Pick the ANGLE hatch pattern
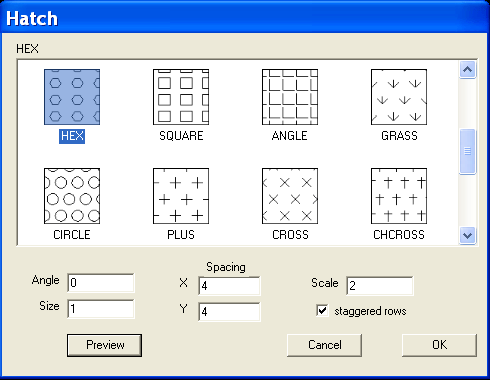490x380 pixels. coord(290,97)
